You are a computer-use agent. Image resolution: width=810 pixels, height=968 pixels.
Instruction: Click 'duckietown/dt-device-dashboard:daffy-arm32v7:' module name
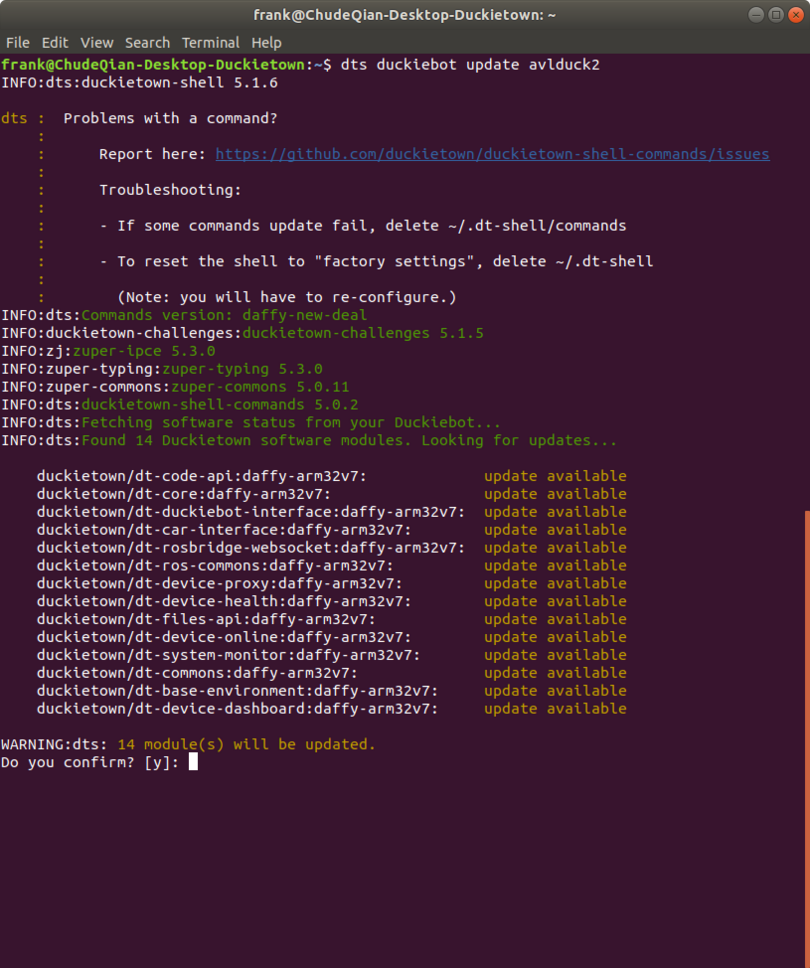(237, 709)
